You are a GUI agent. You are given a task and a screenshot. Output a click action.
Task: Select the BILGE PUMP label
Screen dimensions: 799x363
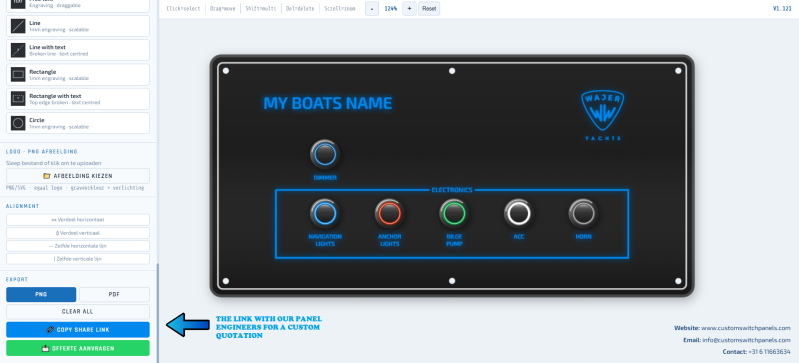pos(454,240)
